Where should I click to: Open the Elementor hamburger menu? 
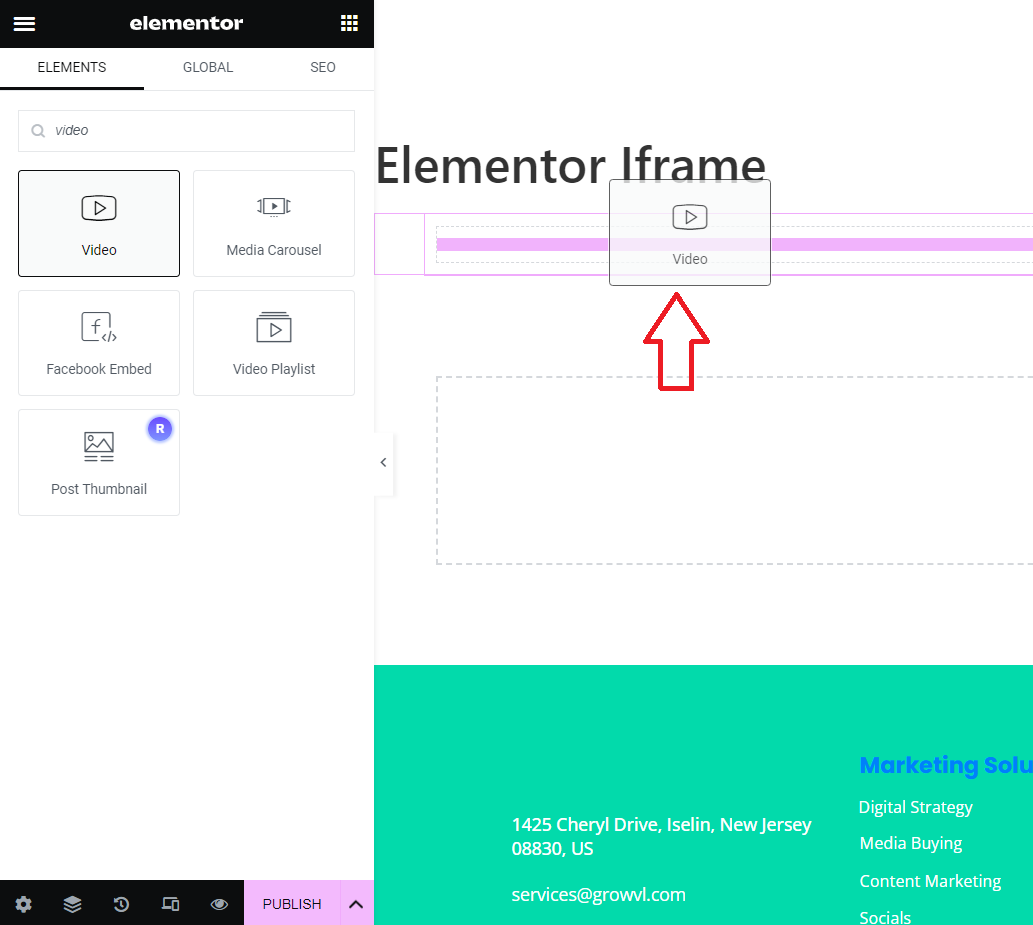[x=24, y=23]
